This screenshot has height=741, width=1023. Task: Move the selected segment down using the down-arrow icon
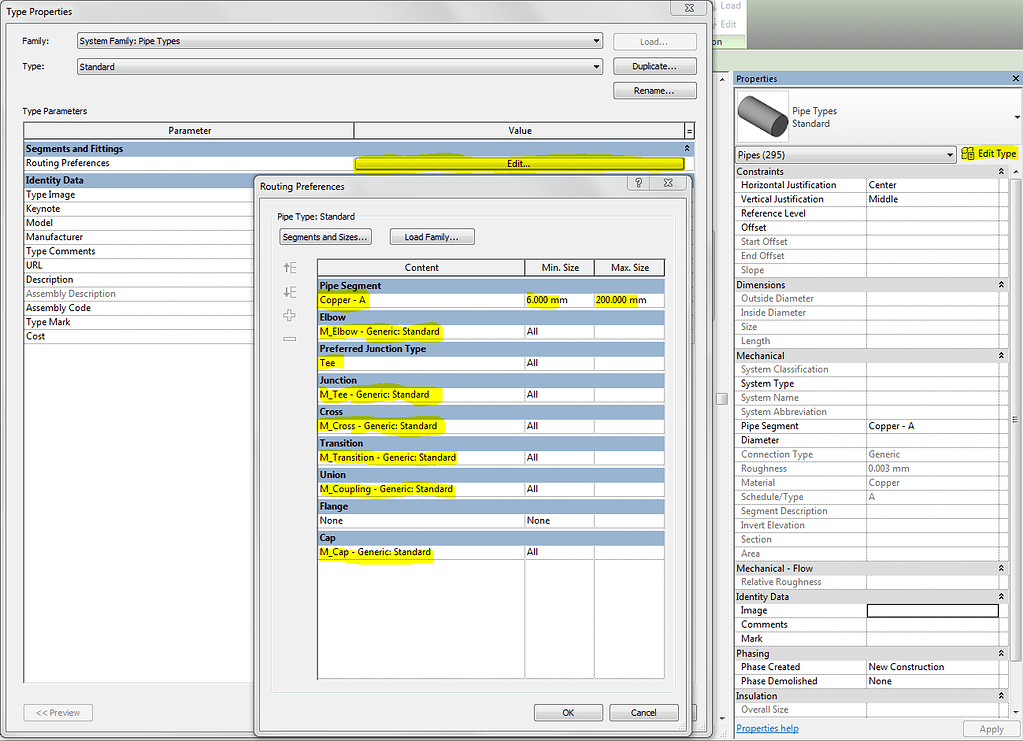pyautogui.click(x=289, y=290)
